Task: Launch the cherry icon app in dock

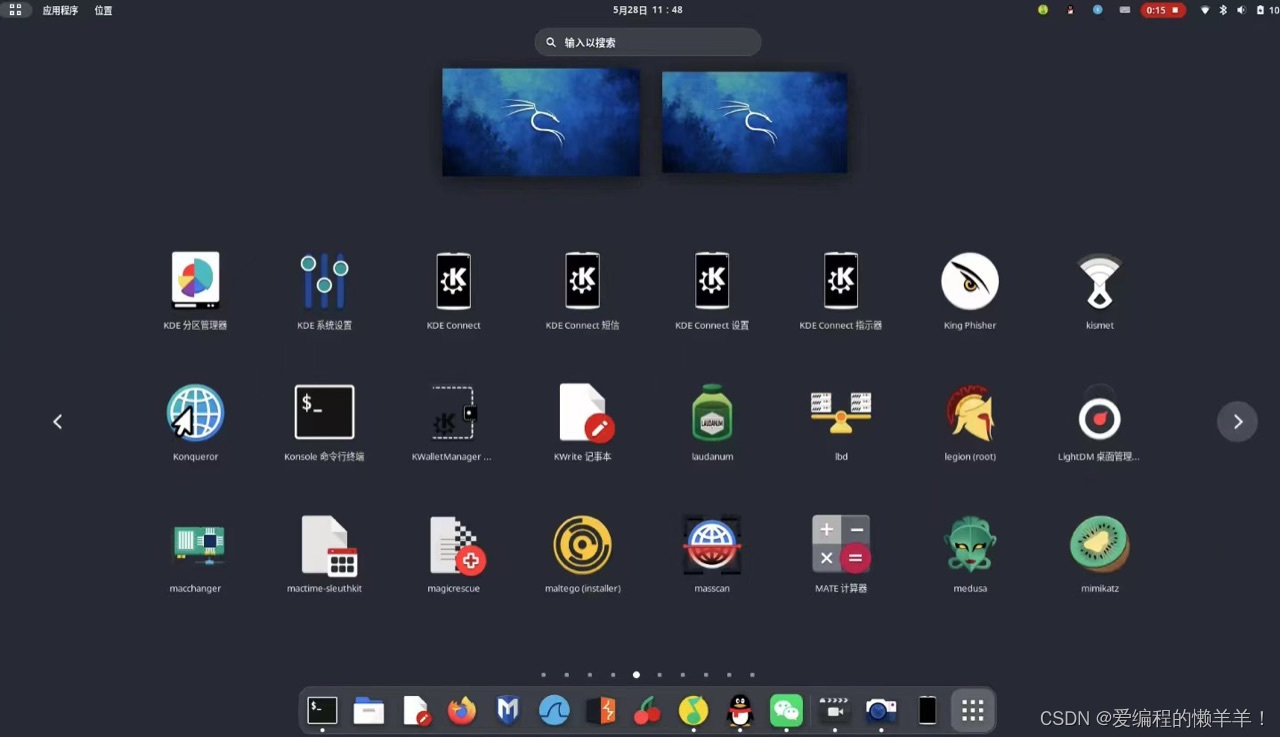Action: (x=648, y=710)
